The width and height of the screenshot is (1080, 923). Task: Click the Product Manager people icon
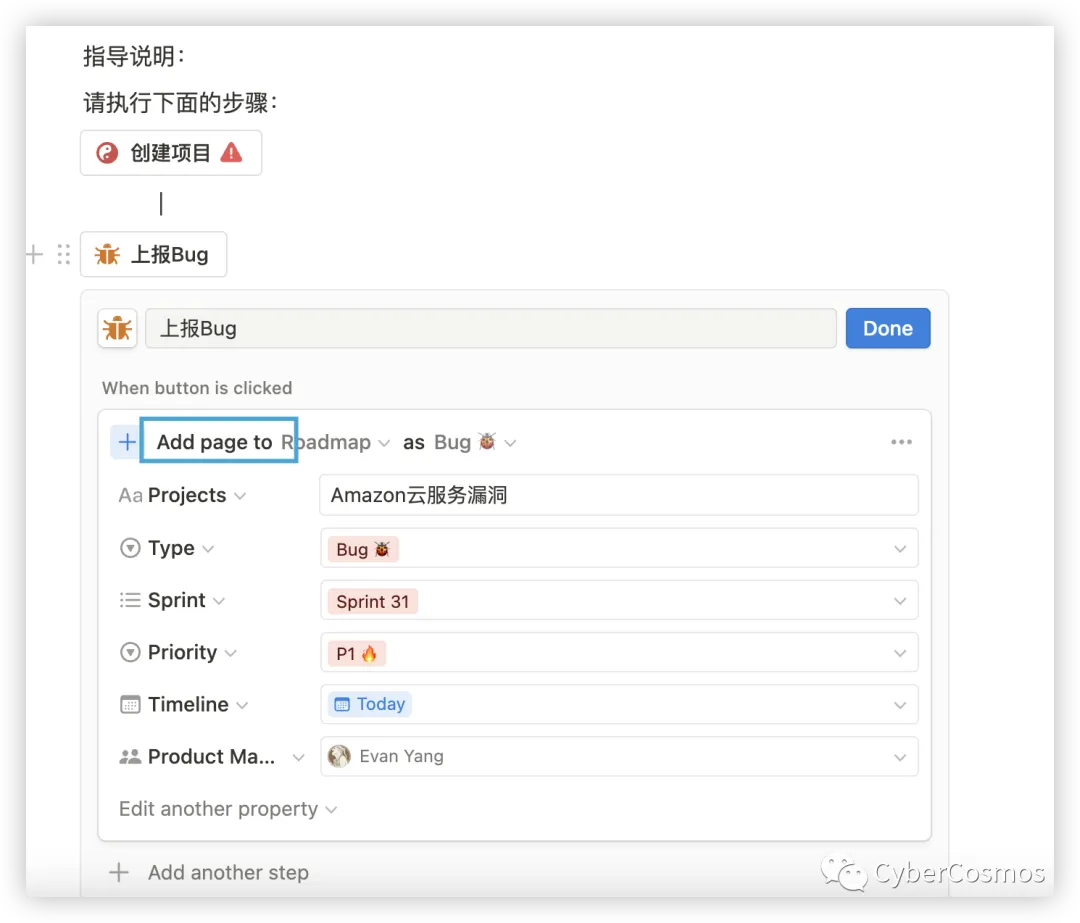tap(130, 757)
